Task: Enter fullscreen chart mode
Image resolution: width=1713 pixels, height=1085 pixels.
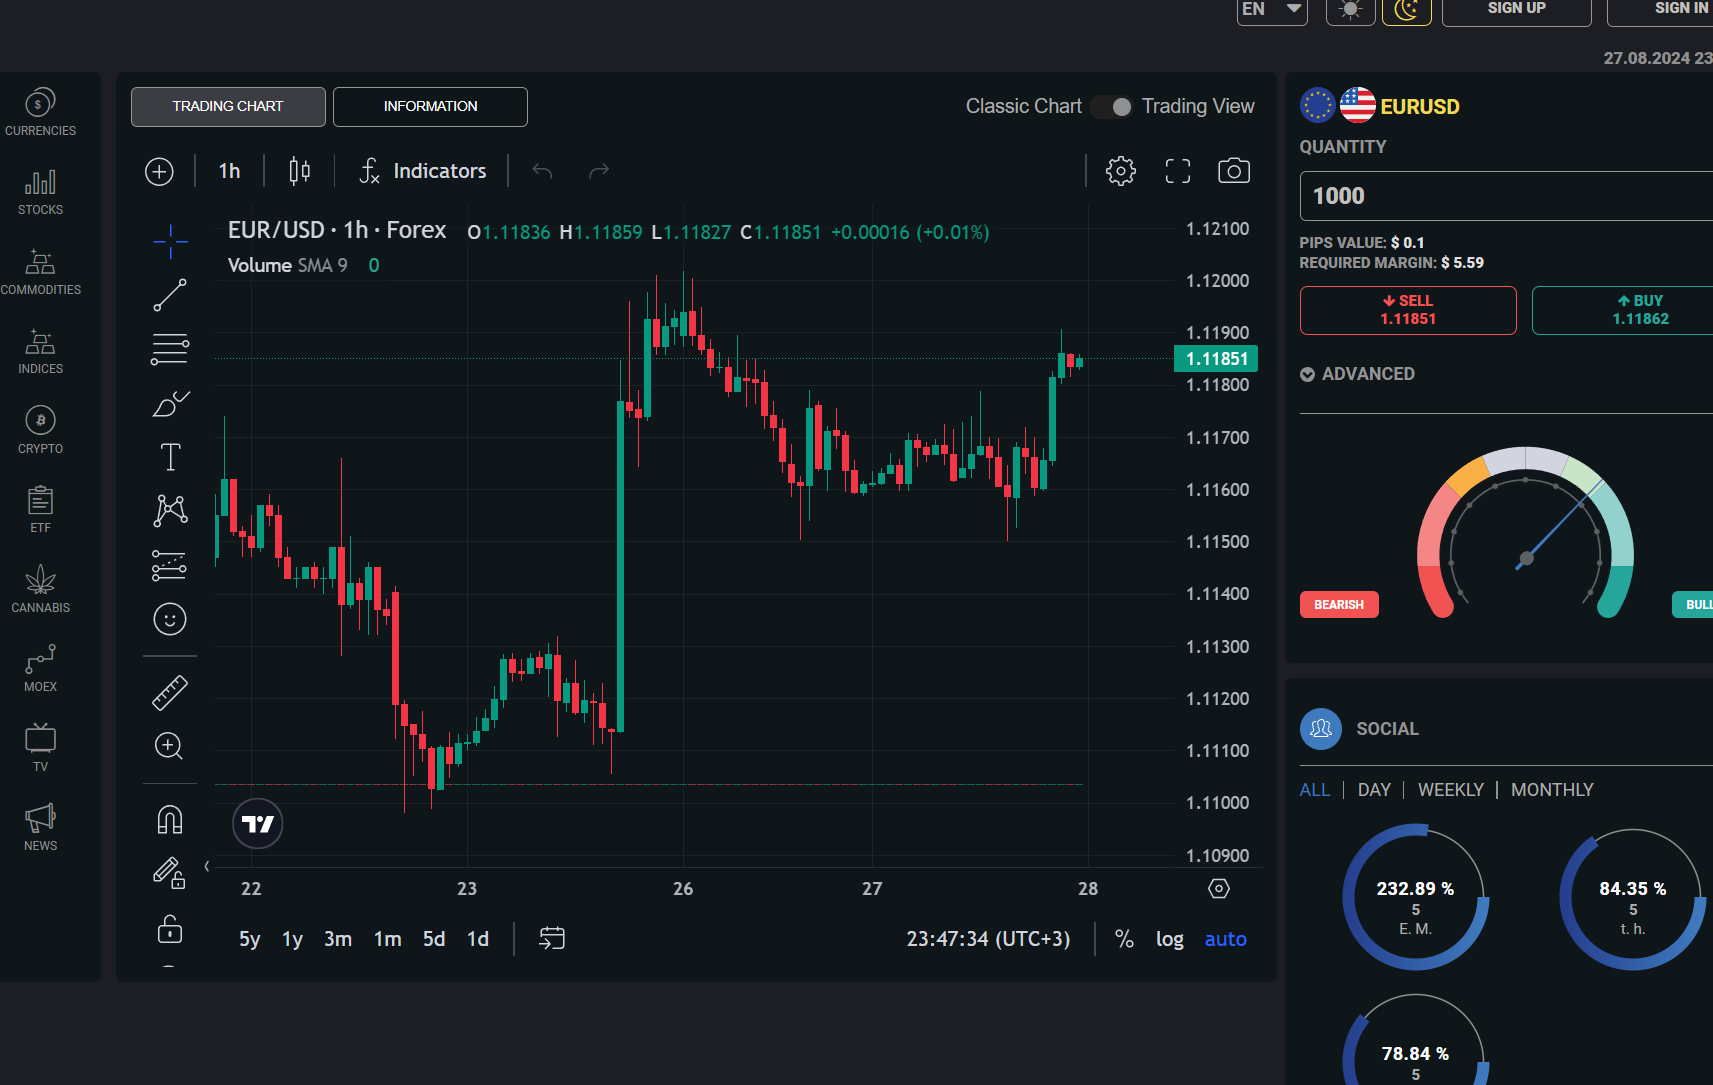Action: [x=1177, y=171]
